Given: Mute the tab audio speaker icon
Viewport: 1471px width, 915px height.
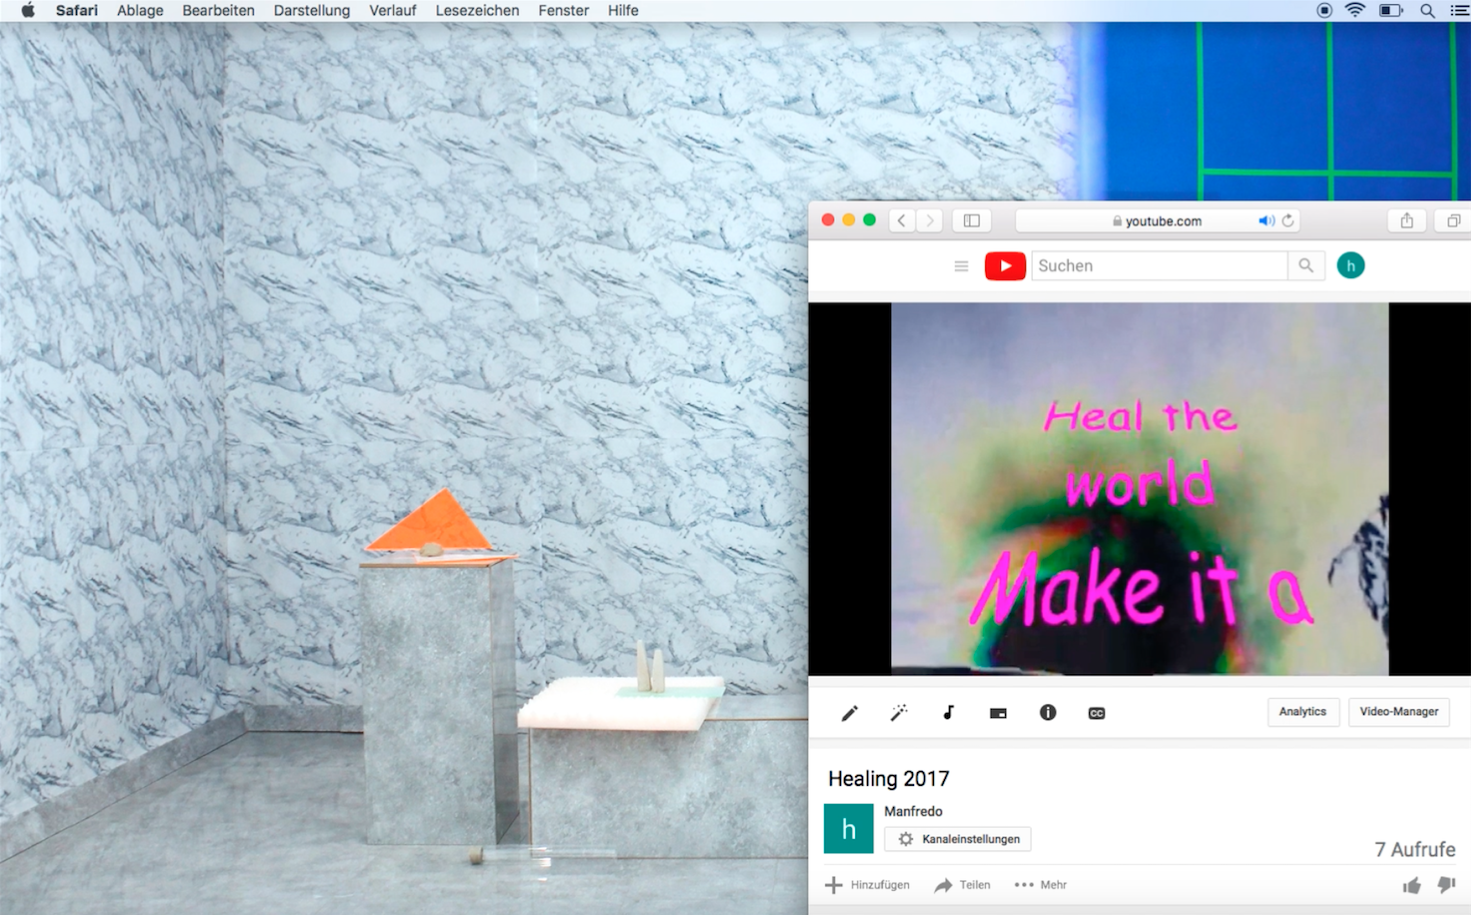Looking at the screenshot, I should (x=1266, y=221).
